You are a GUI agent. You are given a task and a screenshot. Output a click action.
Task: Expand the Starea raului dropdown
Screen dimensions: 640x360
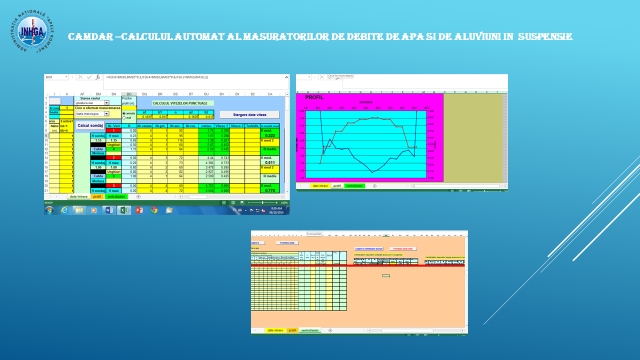107,103
